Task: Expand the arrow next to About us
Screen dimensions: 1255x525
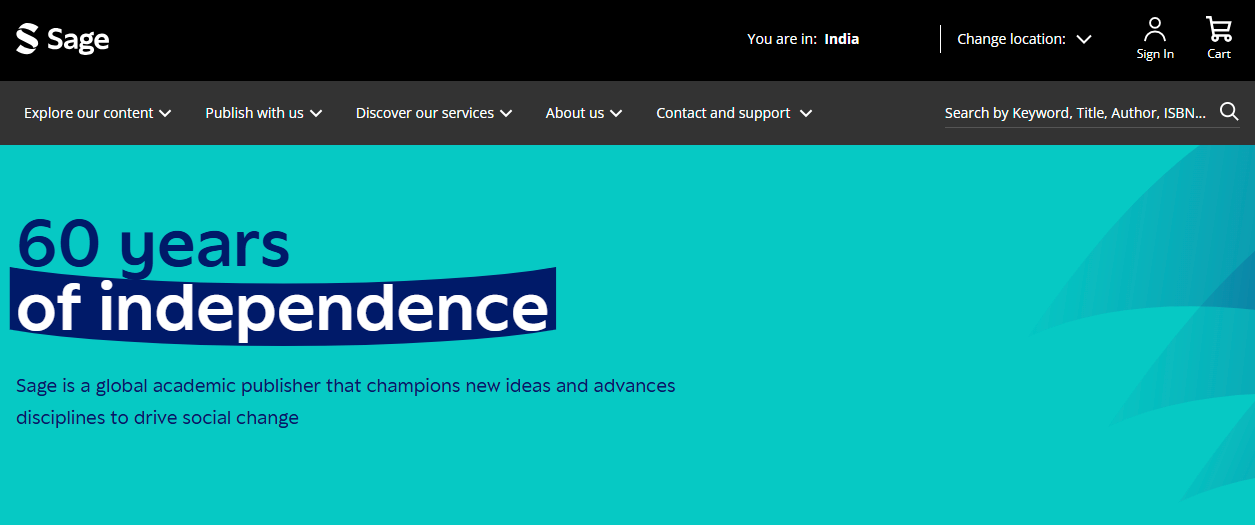Action: click(x=616, y=113)
